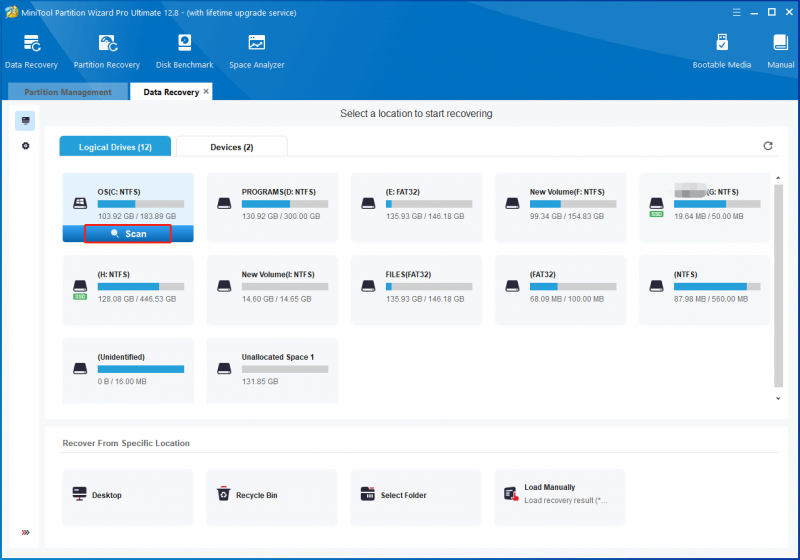This screenshot has height=560, width=800.
Task: Choose Recycle Bin recovery location
Action: click(x=272, y=497)
